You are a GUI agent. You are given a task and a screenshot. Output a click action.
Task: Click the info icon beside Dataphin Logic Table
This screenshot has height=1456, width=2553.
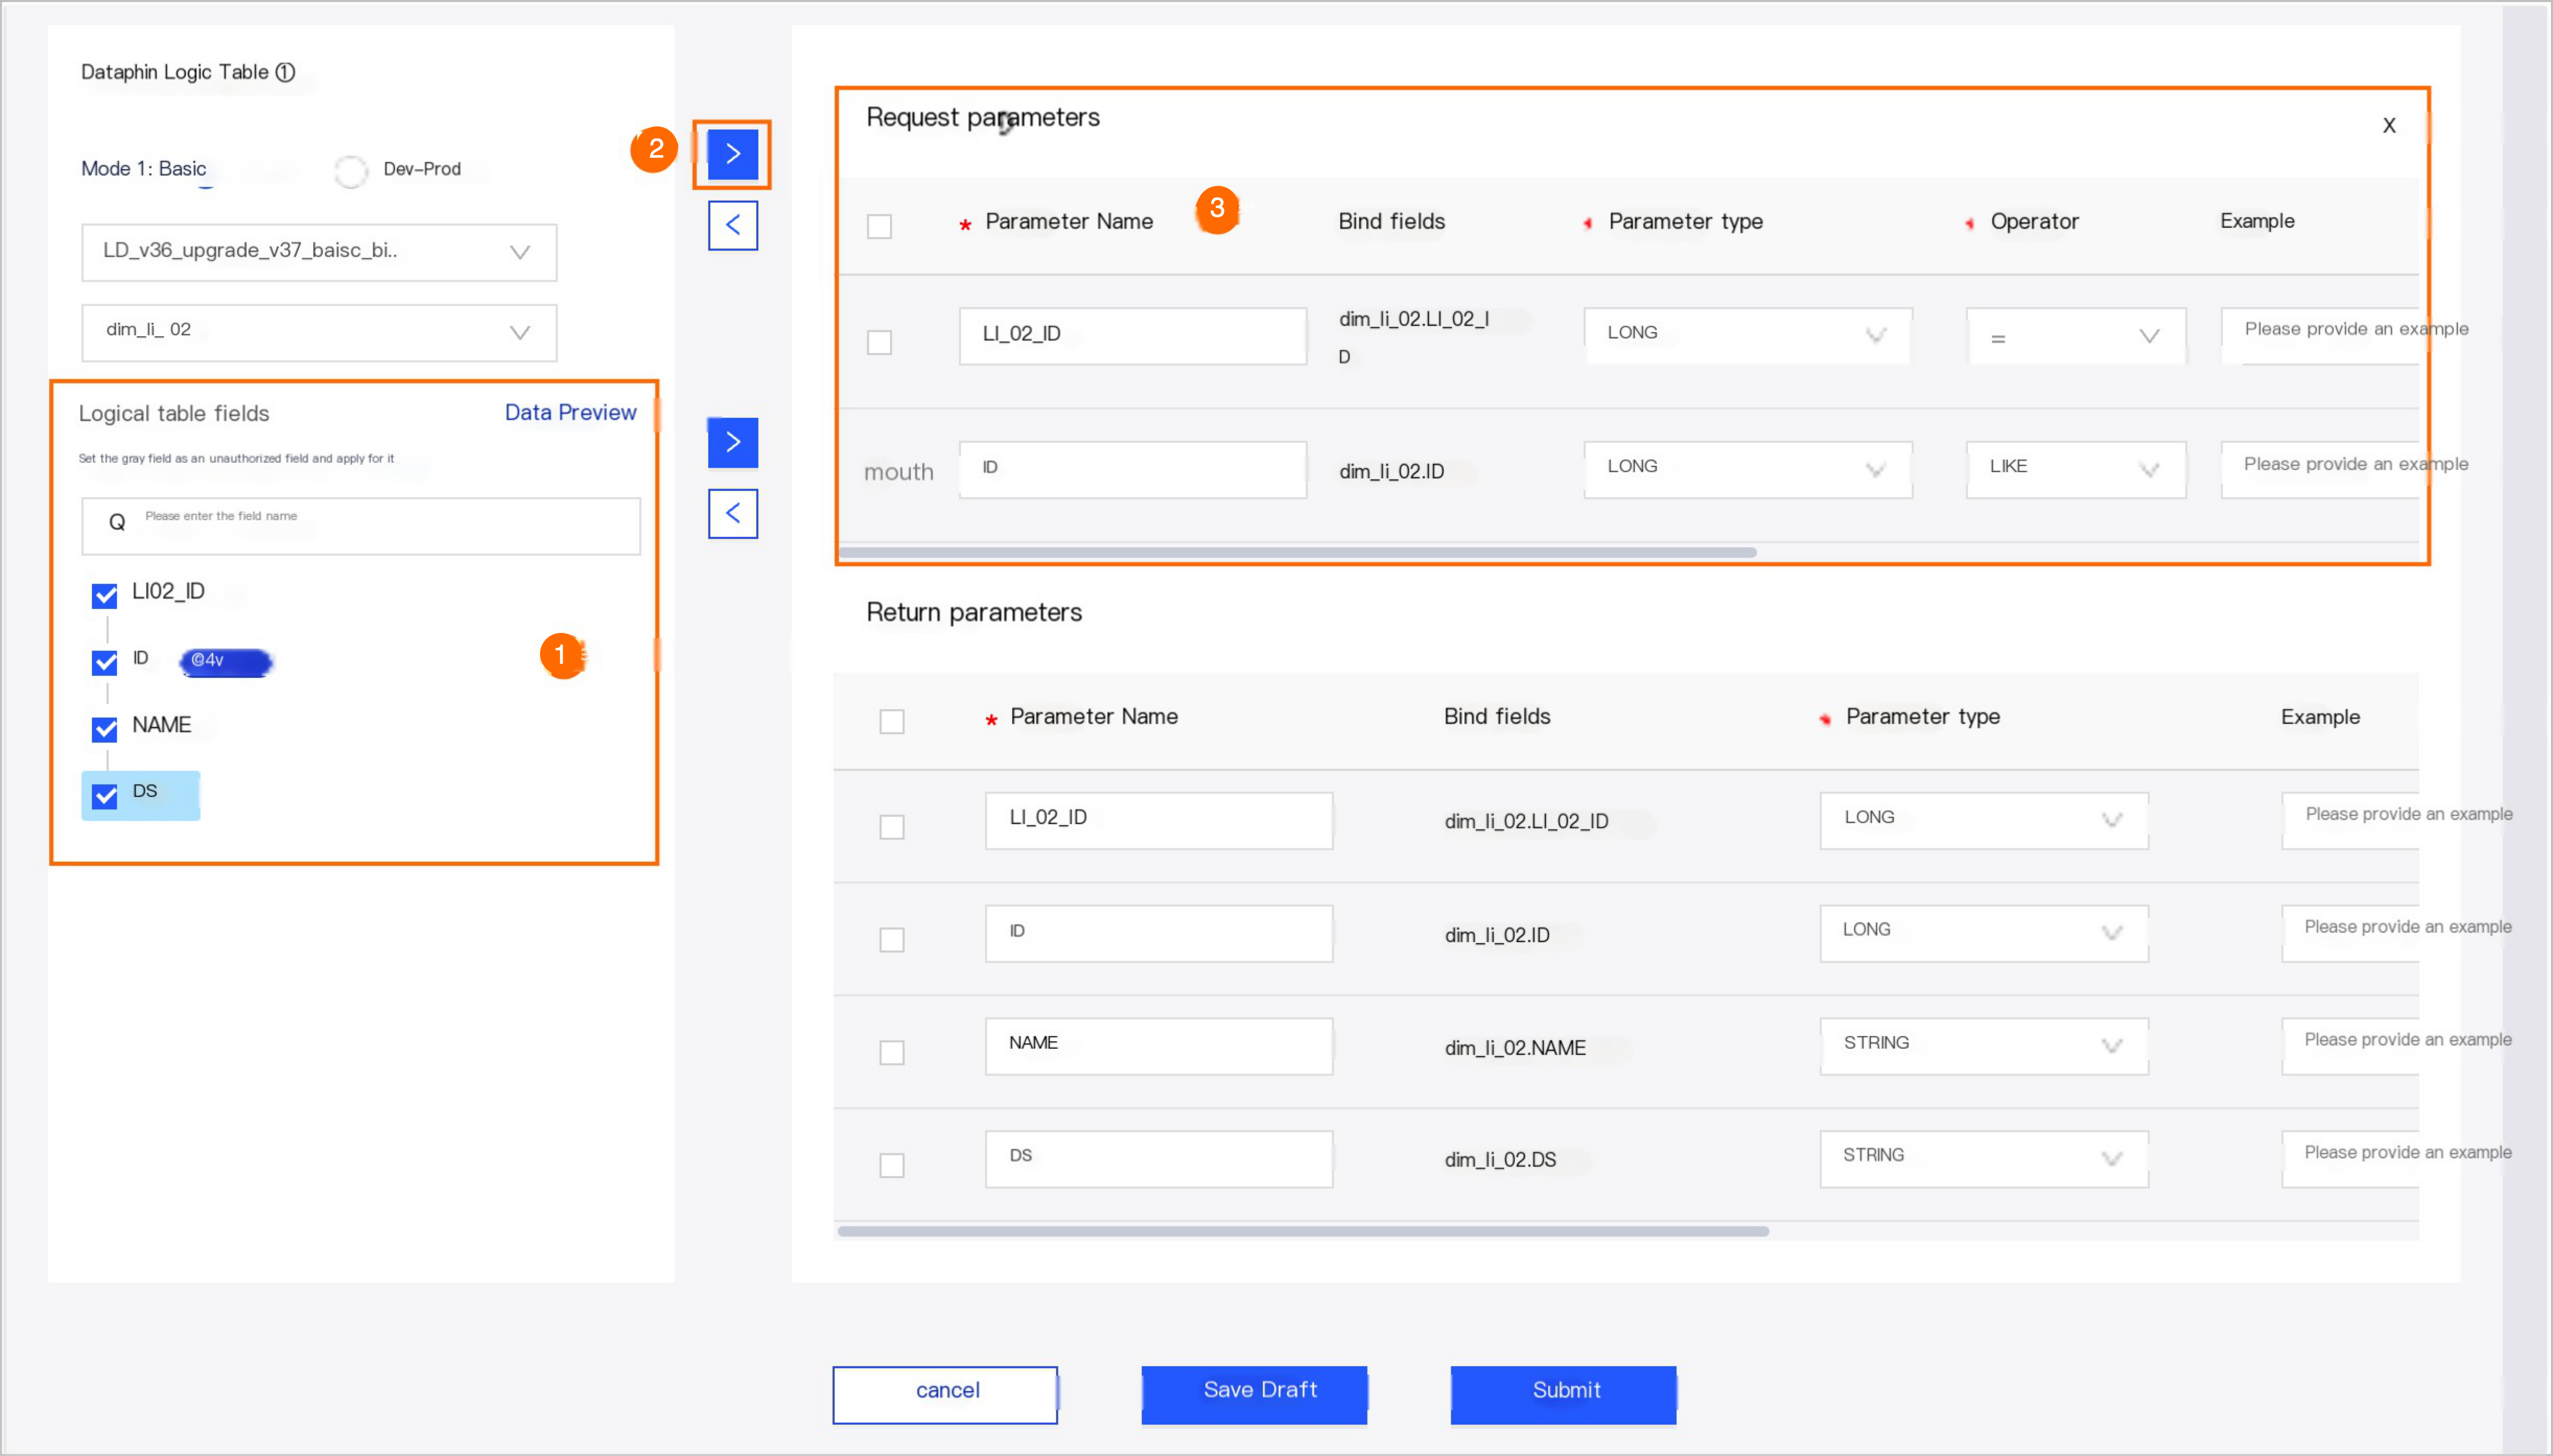tap(285, 72)
